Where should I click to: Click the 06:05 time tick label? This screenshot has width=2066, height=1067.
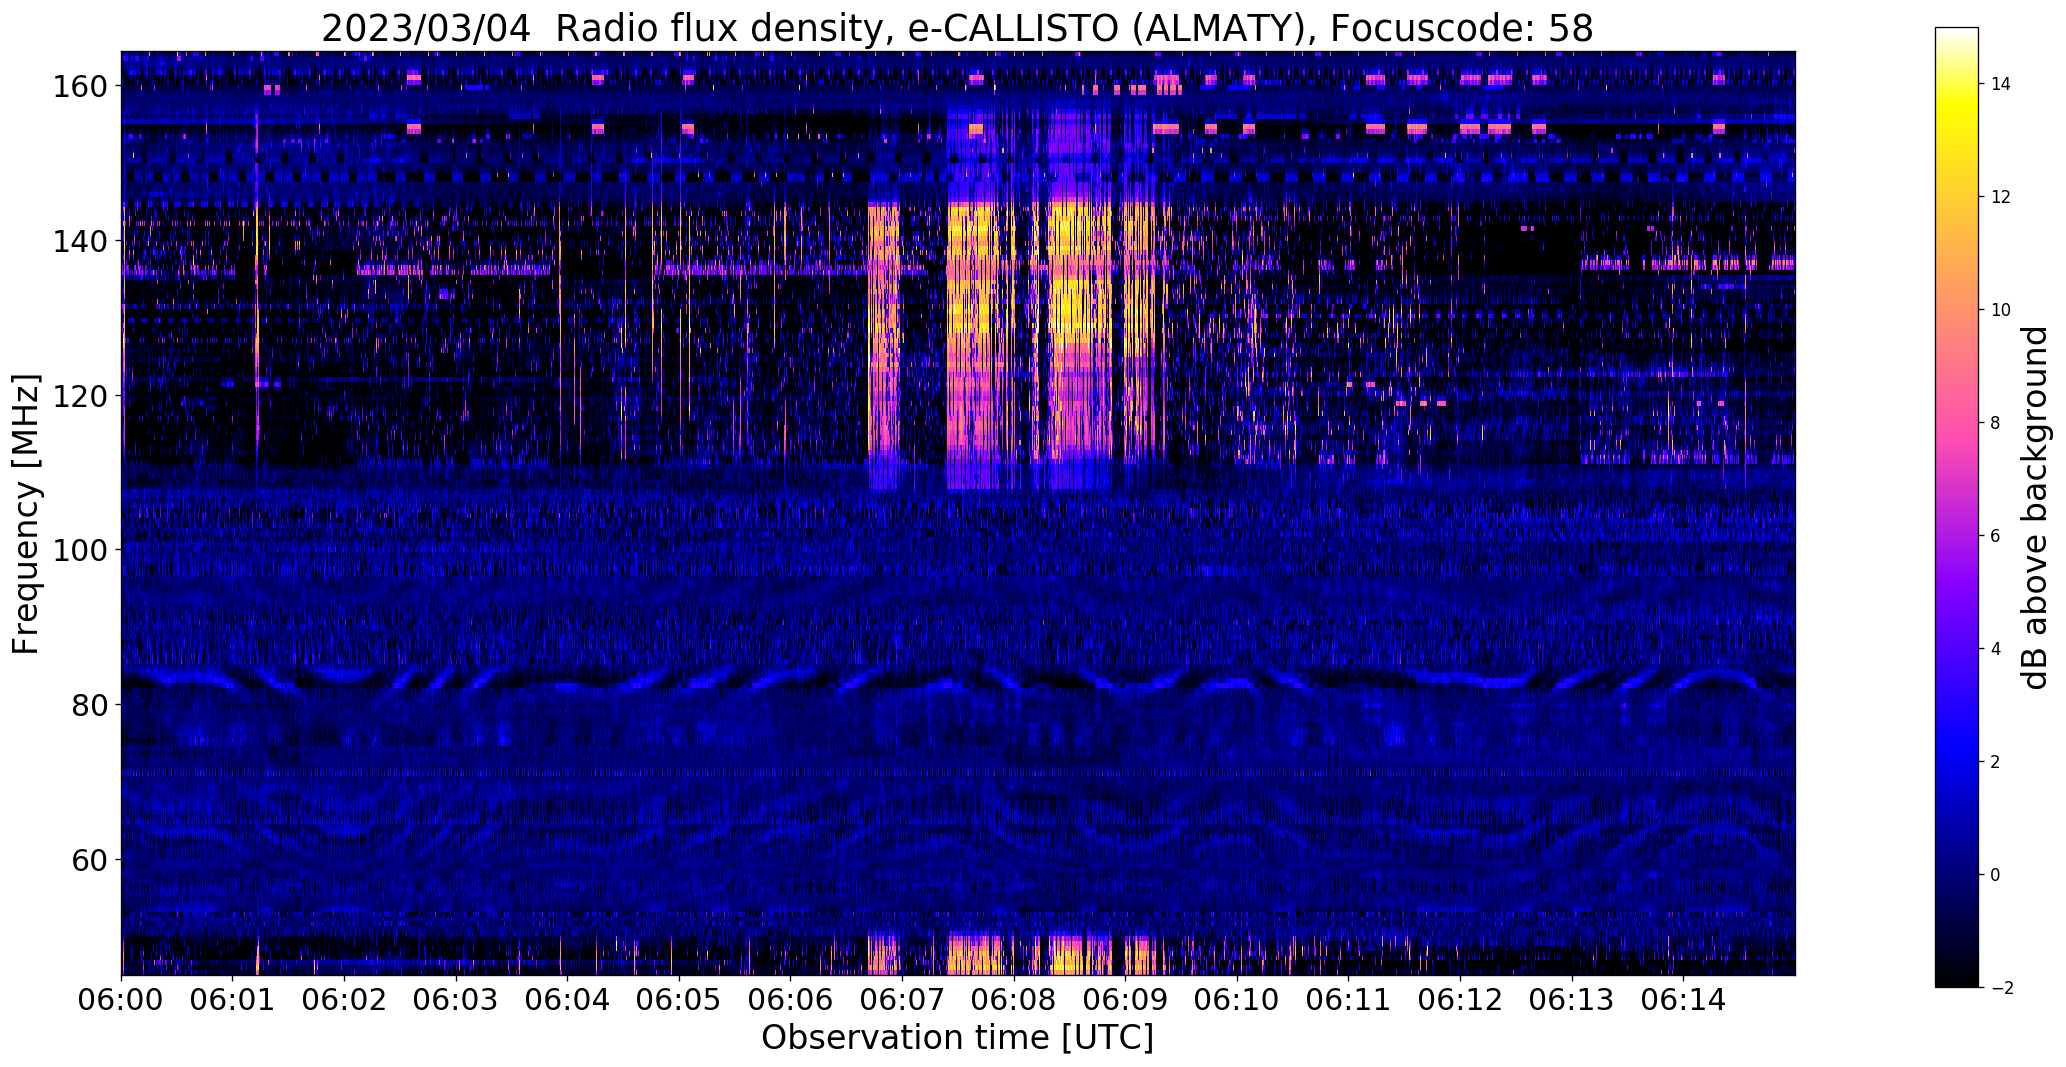pyautogui.click(x=679, y=1001)
